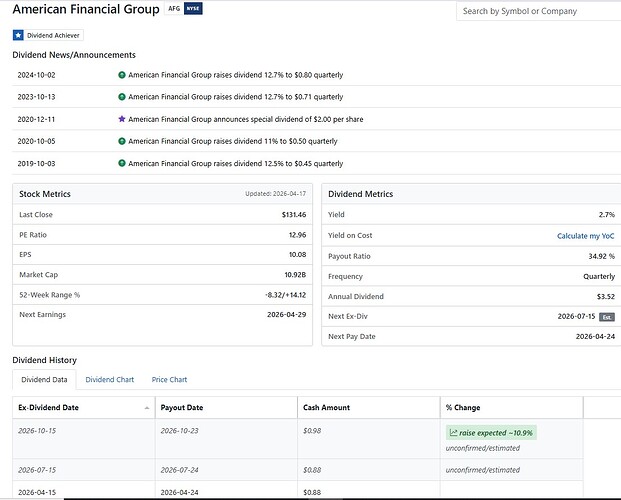The width and height of the screenshot is (621, 500).
Task: Select the Dividend Data tab
Action: (44, 380)
